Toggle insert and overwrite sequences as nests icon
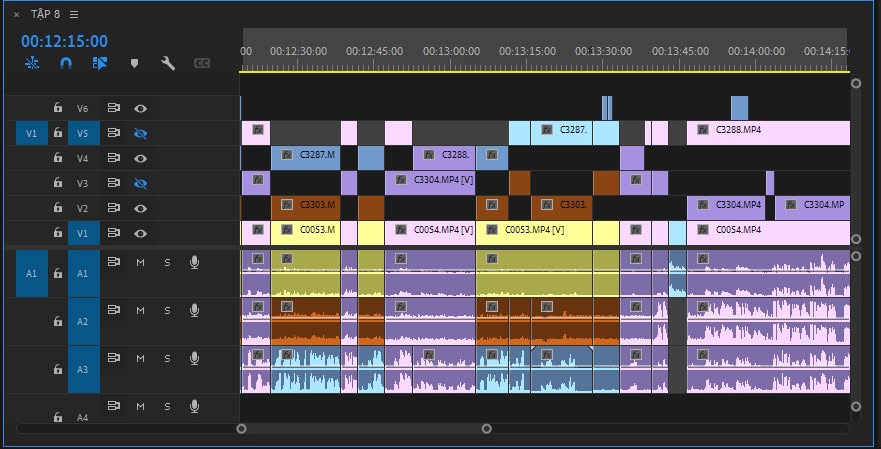881x449 pixels. click(x=31, y=63)
